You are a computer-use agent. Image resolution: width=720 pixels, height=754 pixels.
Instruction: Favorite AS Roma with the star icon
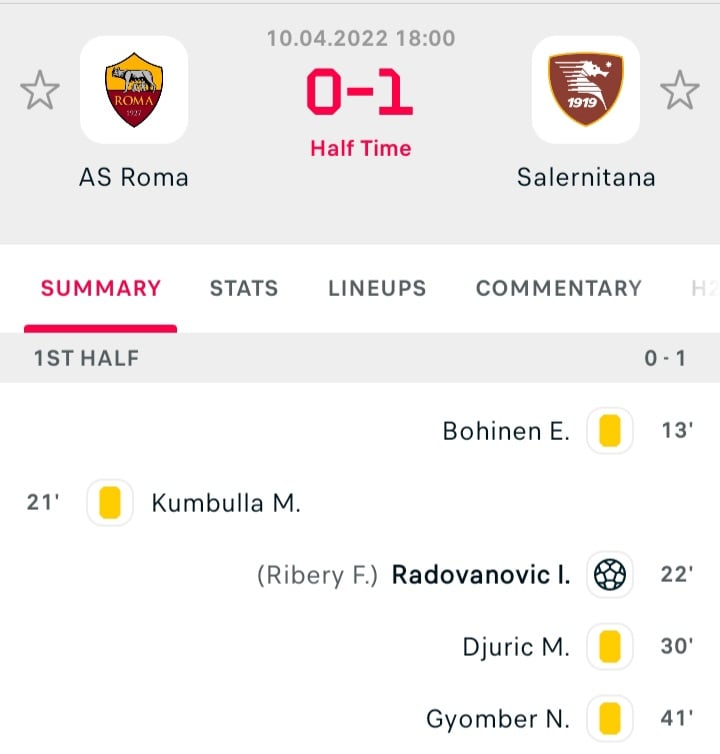[40, 90]
